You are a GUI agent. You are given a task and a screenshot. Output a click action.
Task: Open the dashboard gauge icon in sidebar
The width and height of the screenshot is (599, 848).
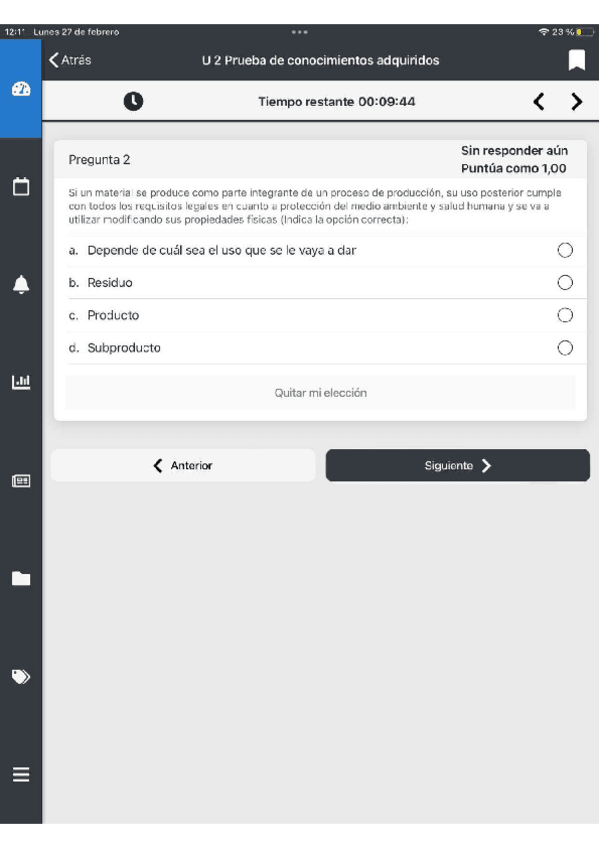pos(21,89)
